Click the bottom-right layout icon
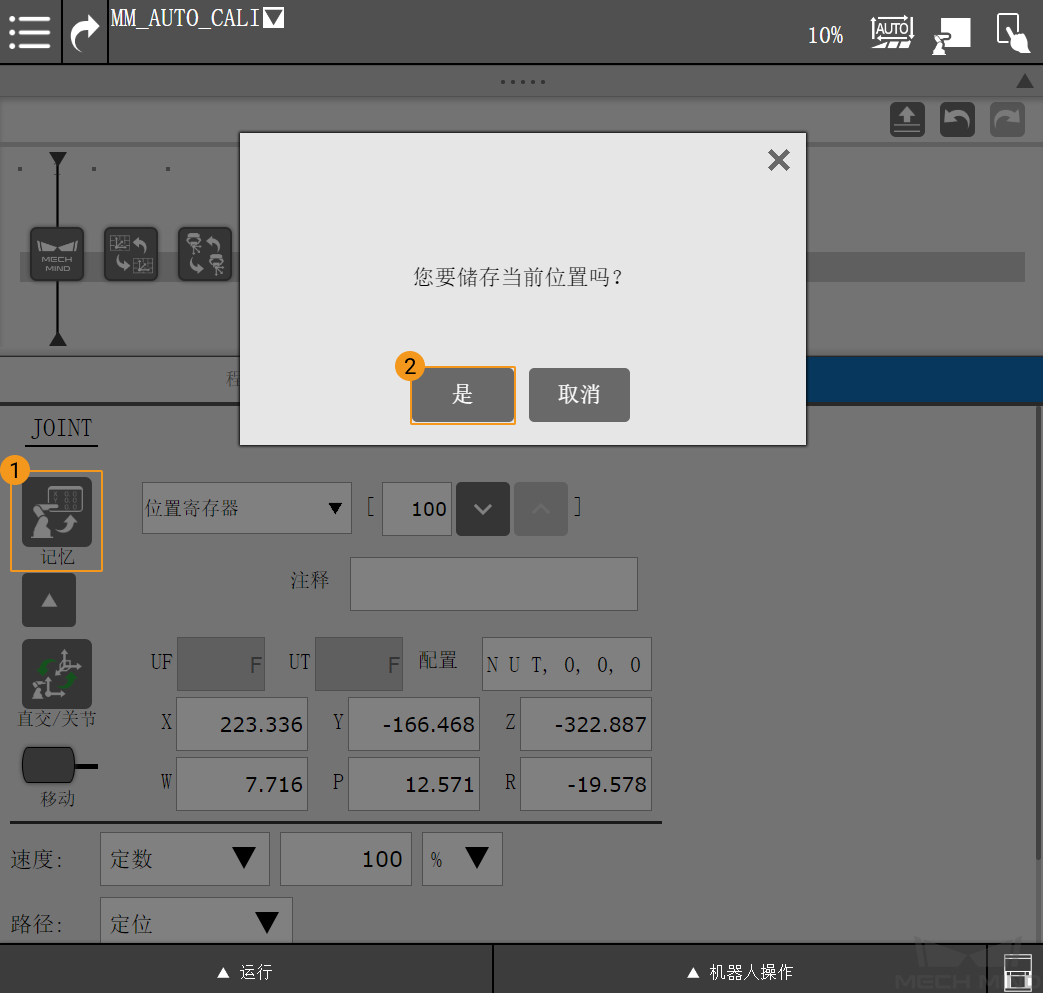The height and width of the screenshot is (993, 1043). (1016, 971)
